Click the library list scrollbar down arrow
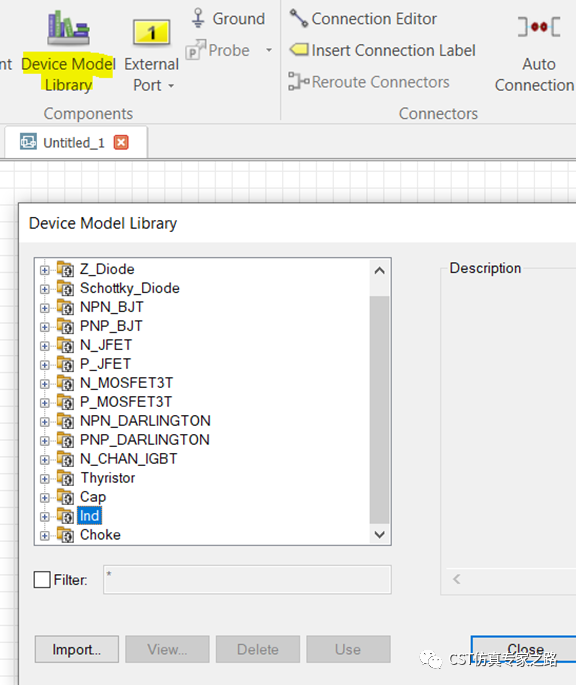Image resolution: width=576 pixels, height=685 pixels. coord(379,534)
